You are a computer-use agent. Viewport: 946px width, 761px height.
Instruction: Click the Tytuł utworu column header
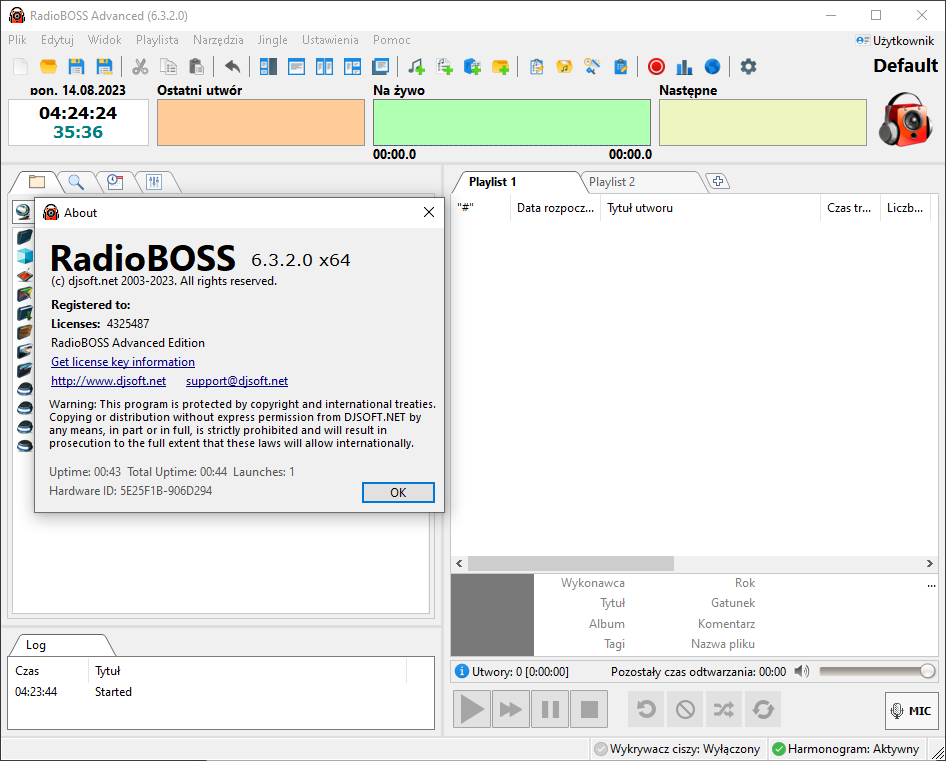pyautogui.click(x=710, y=208)
